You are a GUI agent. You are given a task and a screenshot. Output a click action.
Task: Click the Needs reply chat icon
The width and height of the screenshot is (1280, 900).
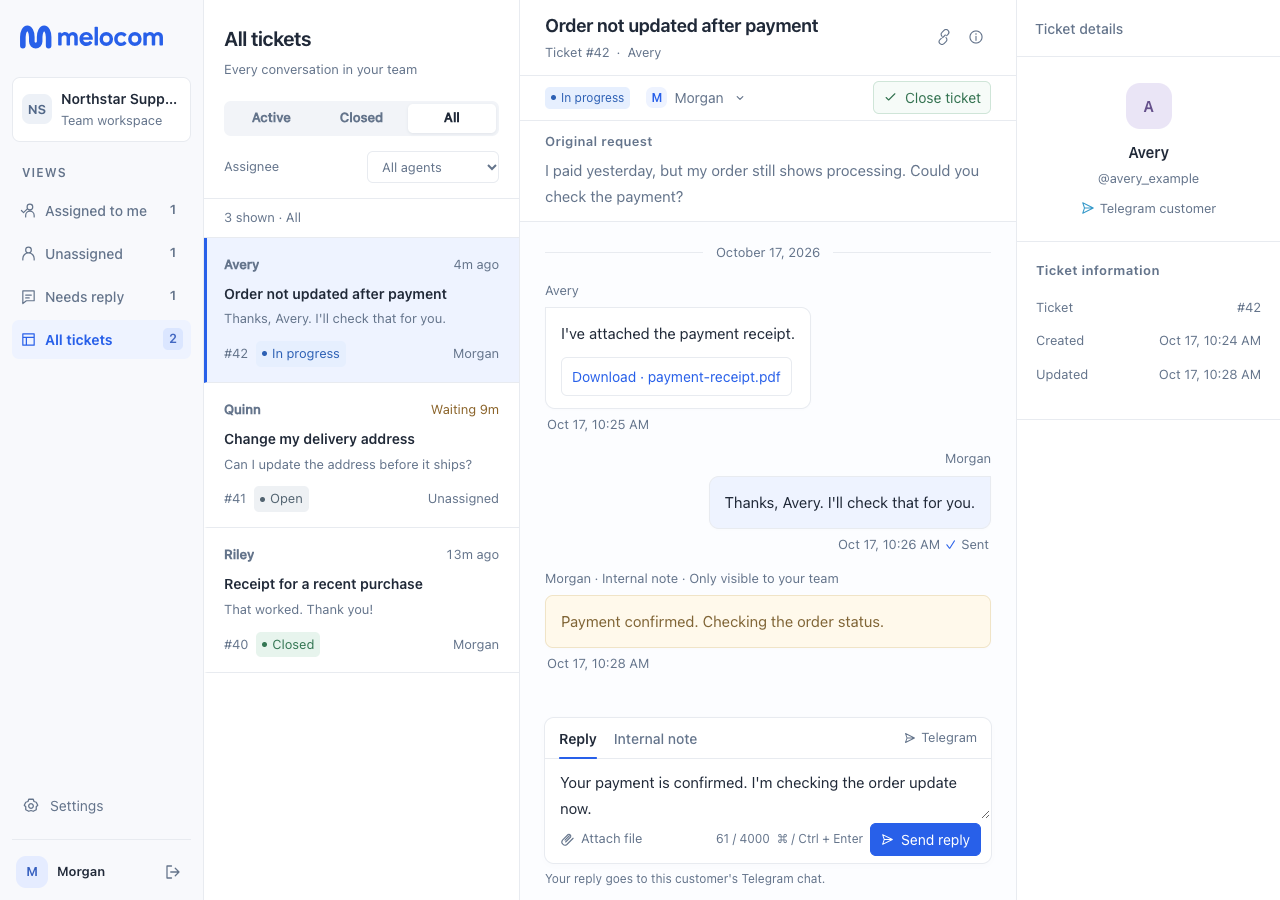[29, 297]
